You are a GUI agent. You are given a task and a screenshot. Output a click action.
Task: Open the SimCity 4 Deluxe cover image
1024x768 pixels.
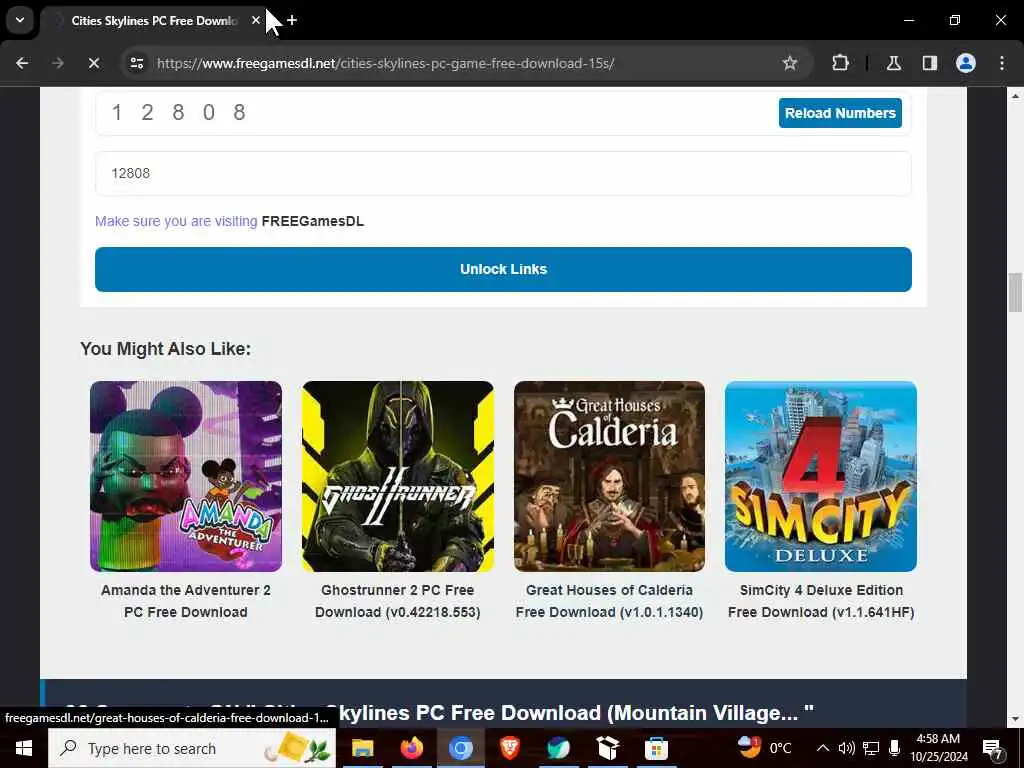[821, 476]
